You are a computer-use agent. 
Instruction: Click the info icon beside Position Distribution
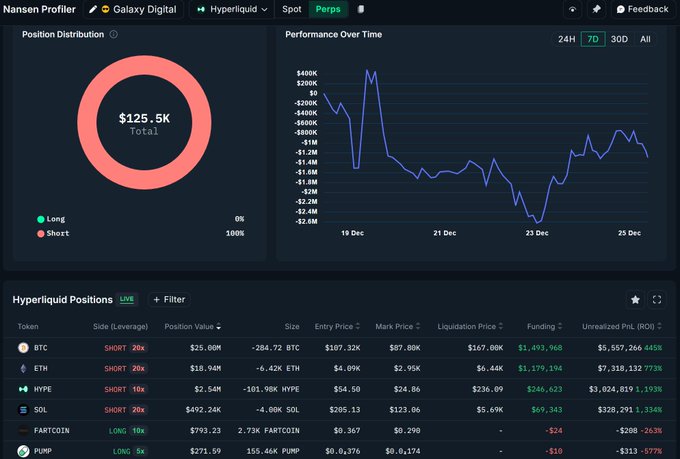pyautogui.click(x=113, y=34)
